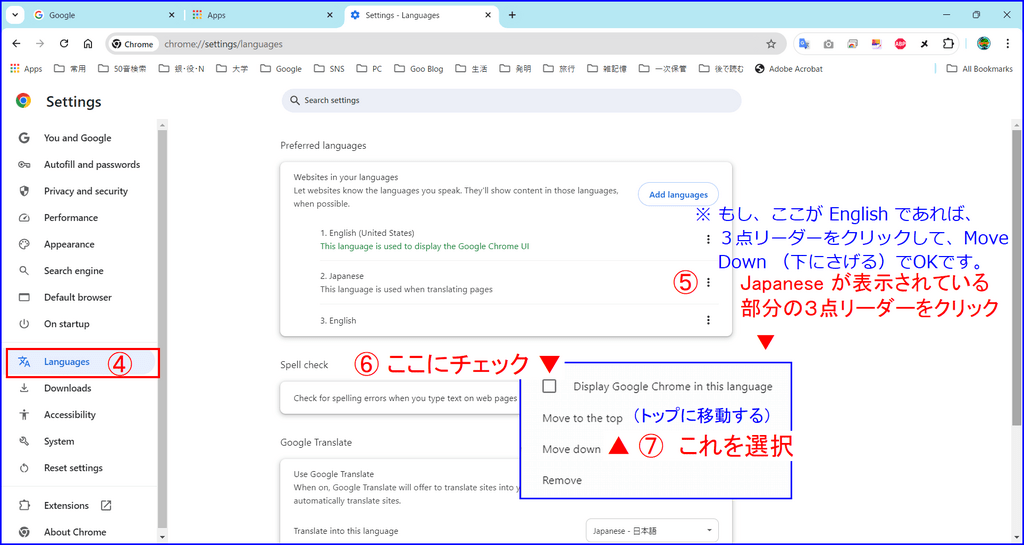Viewport: 1024px width, 545px height.
Task: Open the Chrome profile avatar
Action: point(984,44)
